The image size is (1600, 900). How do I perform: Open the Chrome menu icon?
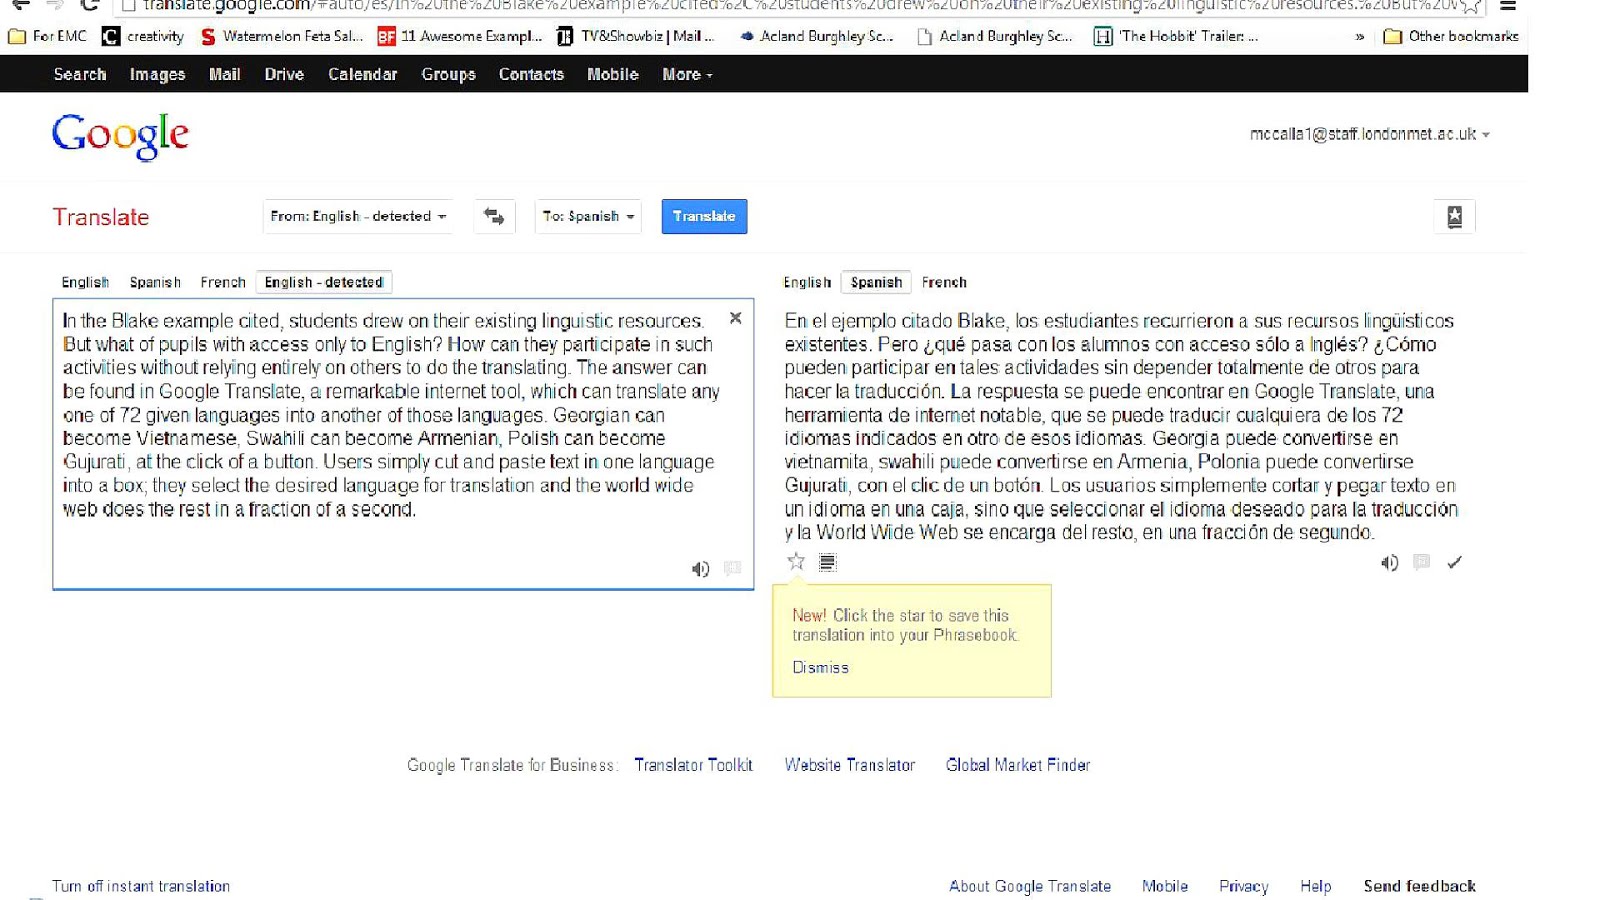pyautogui.click(x=1508, y=5)
